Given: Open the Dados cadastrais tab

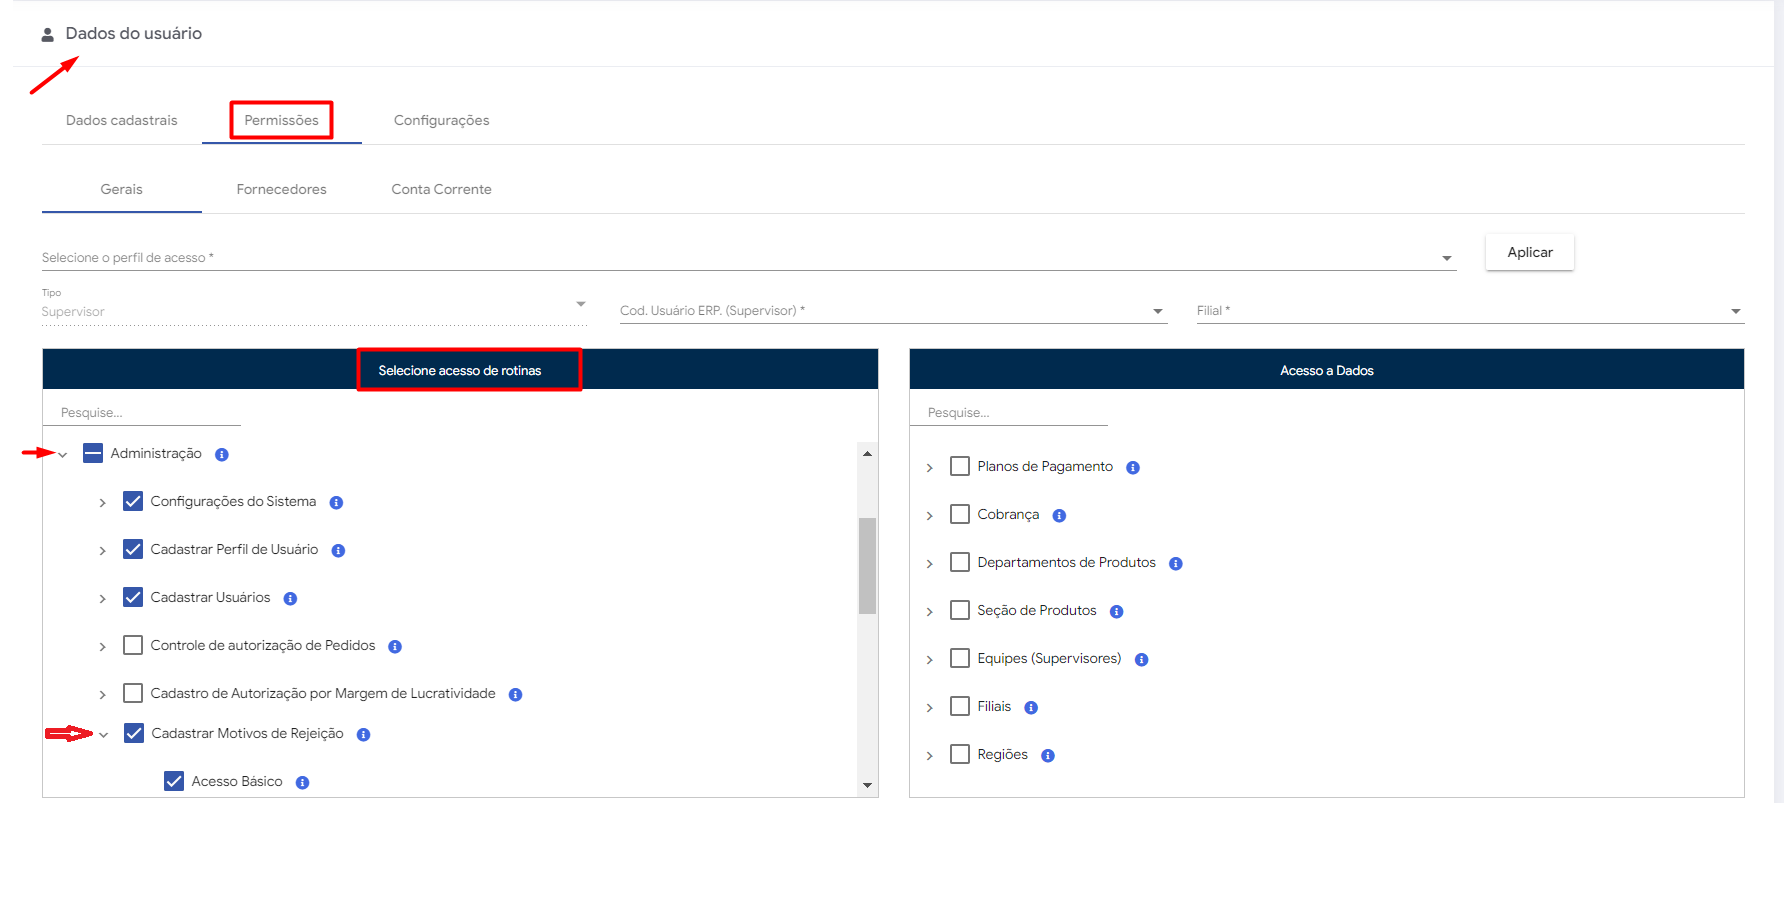Looking at the screenshot, I should coord(122,121).
